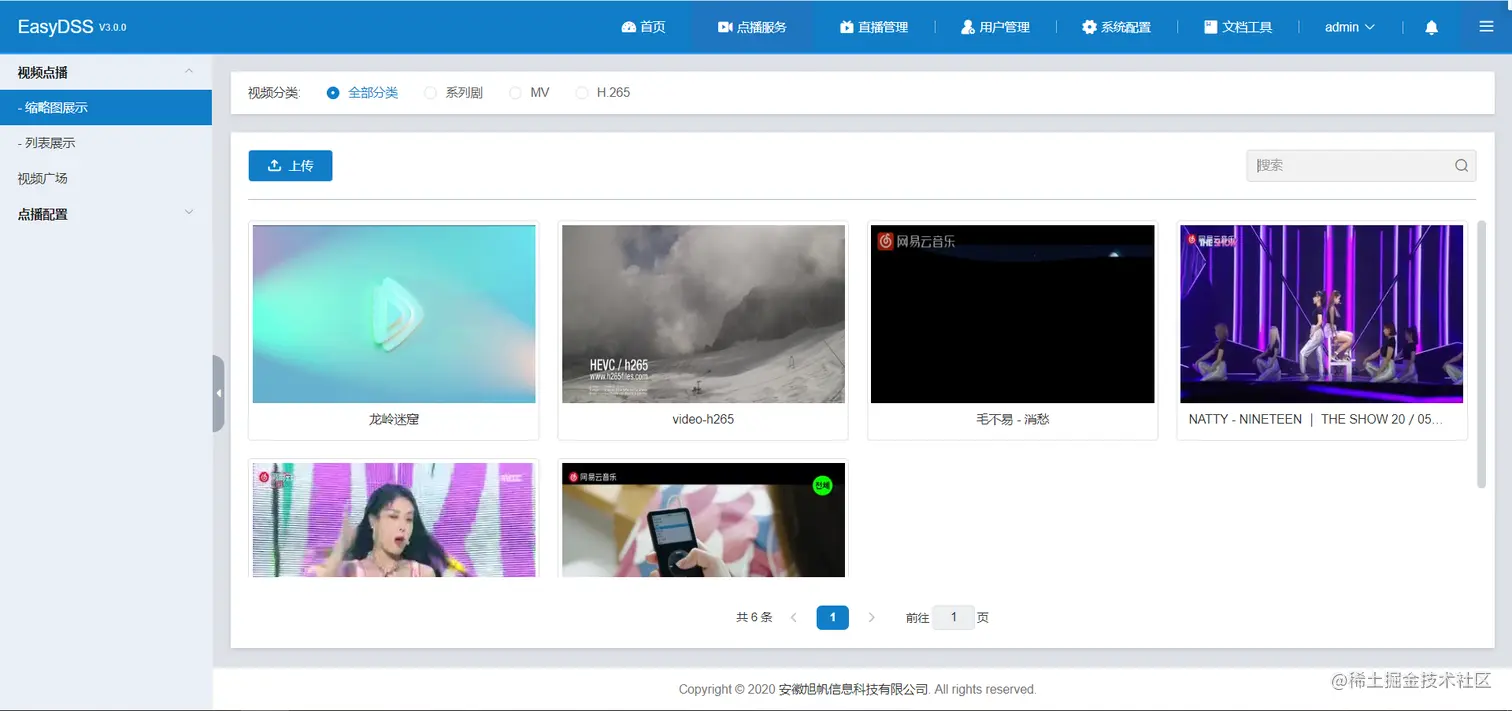Click the page jump number field
Image resolution: width=1512 pixels, height=711 pixels.
pyautogui.click(x=953, y=617)
